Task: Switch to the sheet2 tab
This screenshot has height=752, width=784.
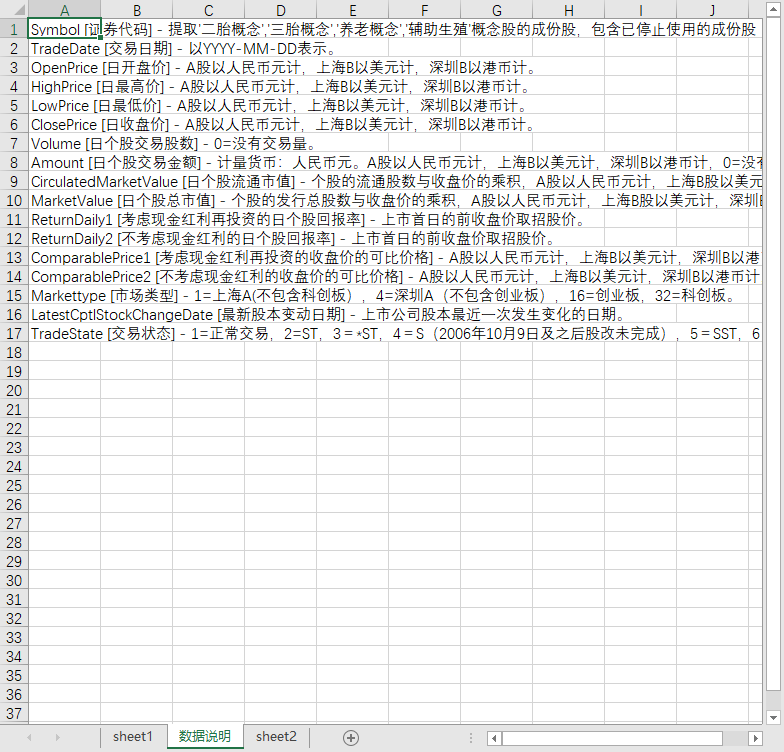Action: click(276, 736)
